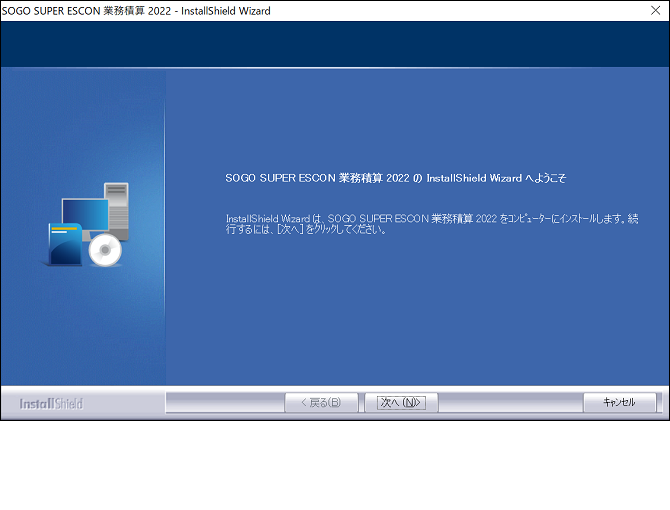Click the computer and disc installer graphic
Viewport: 670px width, 510px height.
(87, 225)
